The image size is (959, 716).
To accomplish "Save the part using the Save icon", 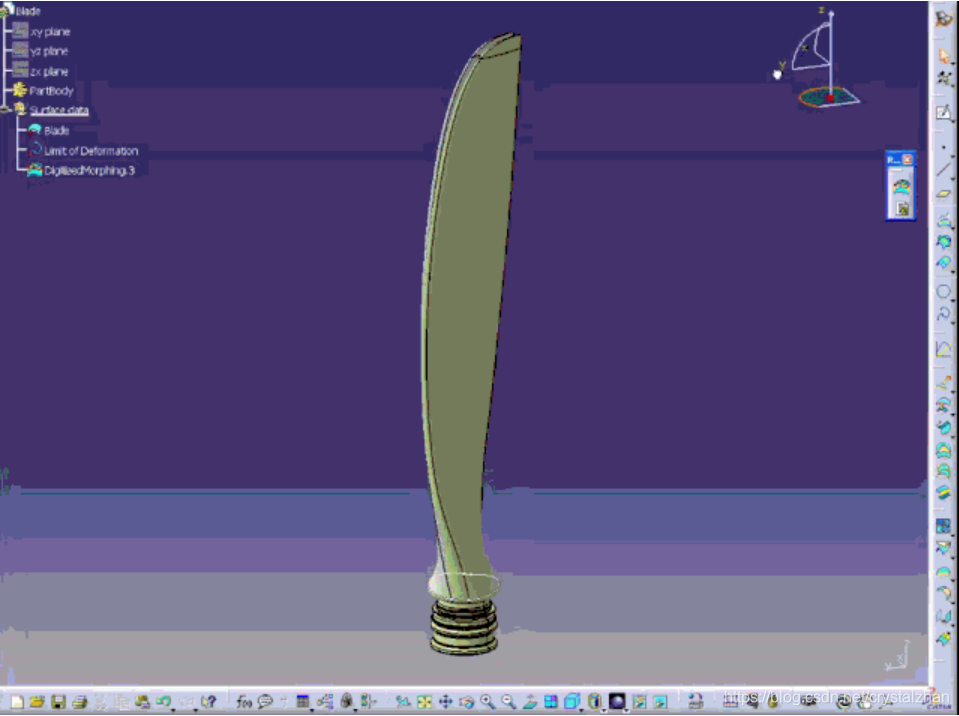I will tap(58, 702).
